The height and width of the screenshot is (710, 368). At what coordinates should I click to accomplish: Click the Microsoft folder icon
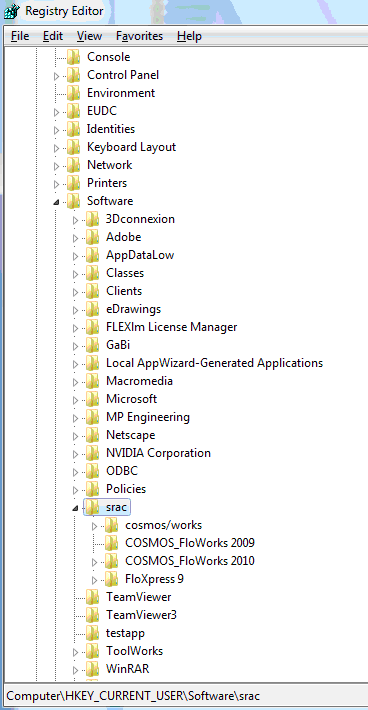pyautogui.click(x=92, y=399)
